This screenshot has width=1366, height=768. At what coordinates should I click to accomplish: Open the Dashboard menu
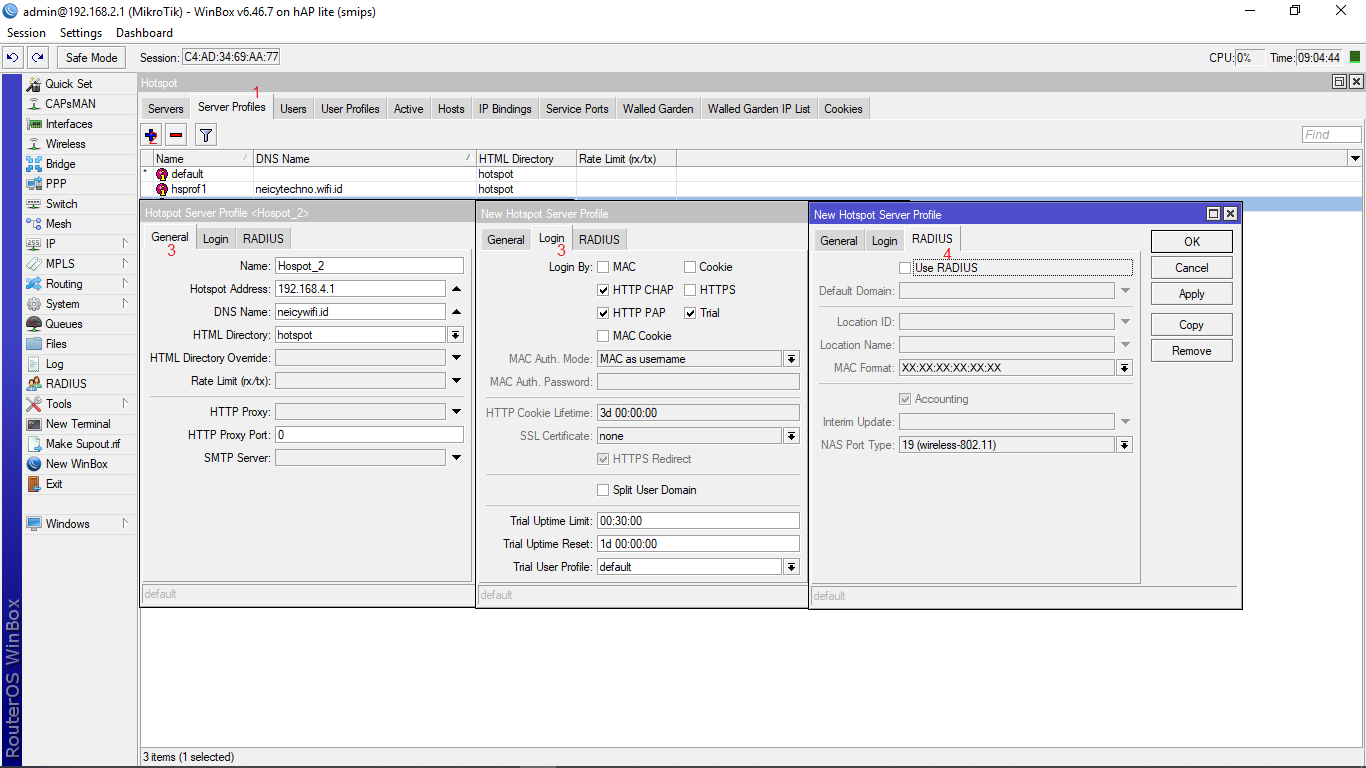coord(144,33)
